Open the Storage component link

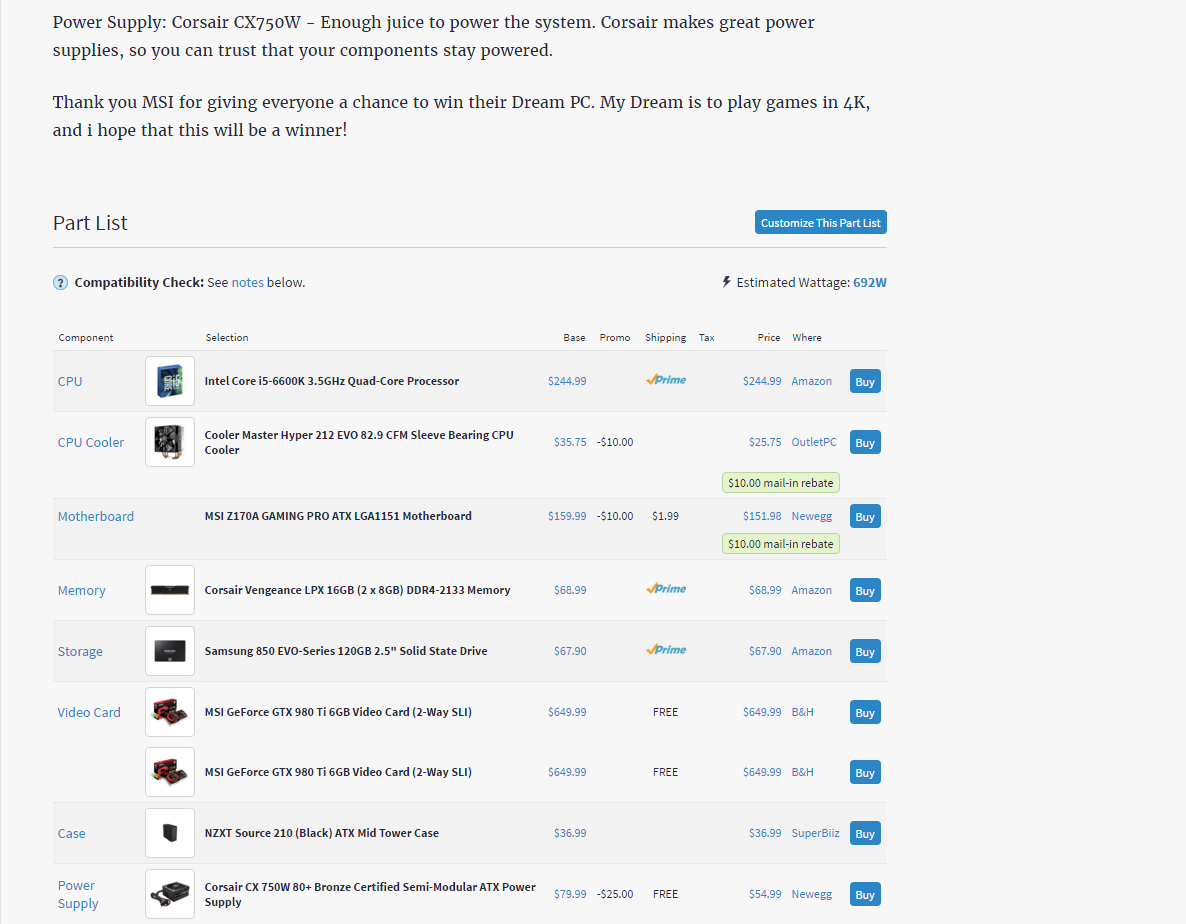click(80, 652)
